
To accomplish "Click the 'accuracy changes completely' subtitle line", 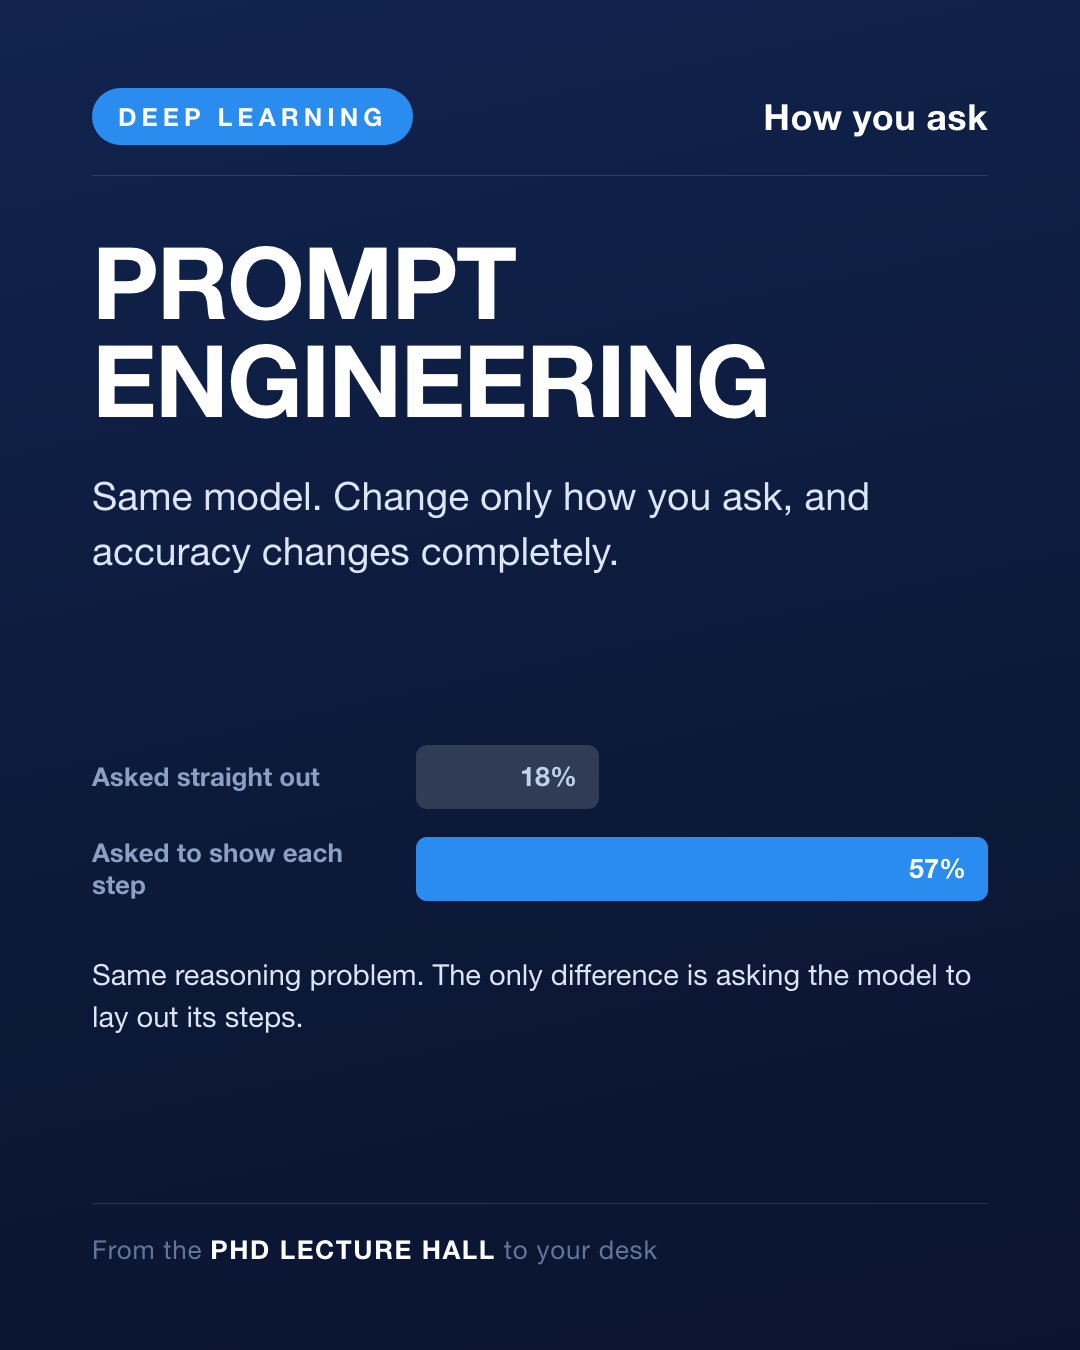I will tap(355, 552).
